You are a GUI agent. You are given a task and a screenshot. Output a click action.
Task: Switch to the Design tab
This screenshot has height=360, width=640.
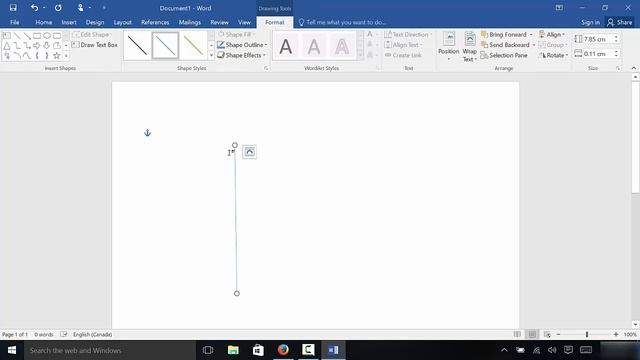95,22
